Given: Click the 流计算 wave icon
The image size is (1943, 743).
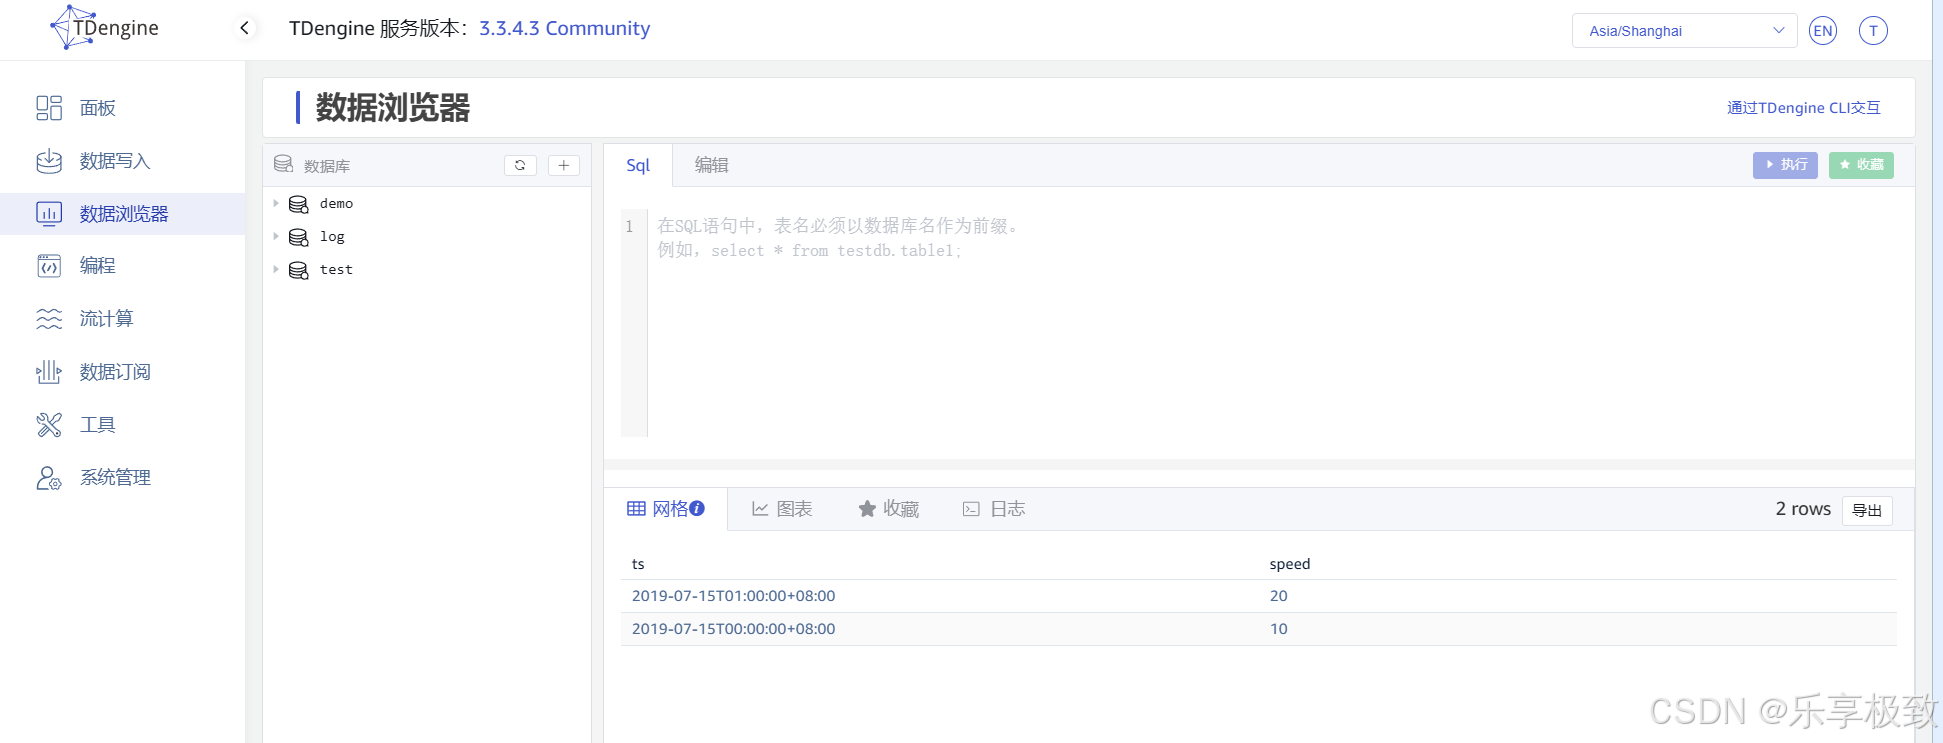Looking at the screenshot, I should pyautogui.click(x=49, y=319).
